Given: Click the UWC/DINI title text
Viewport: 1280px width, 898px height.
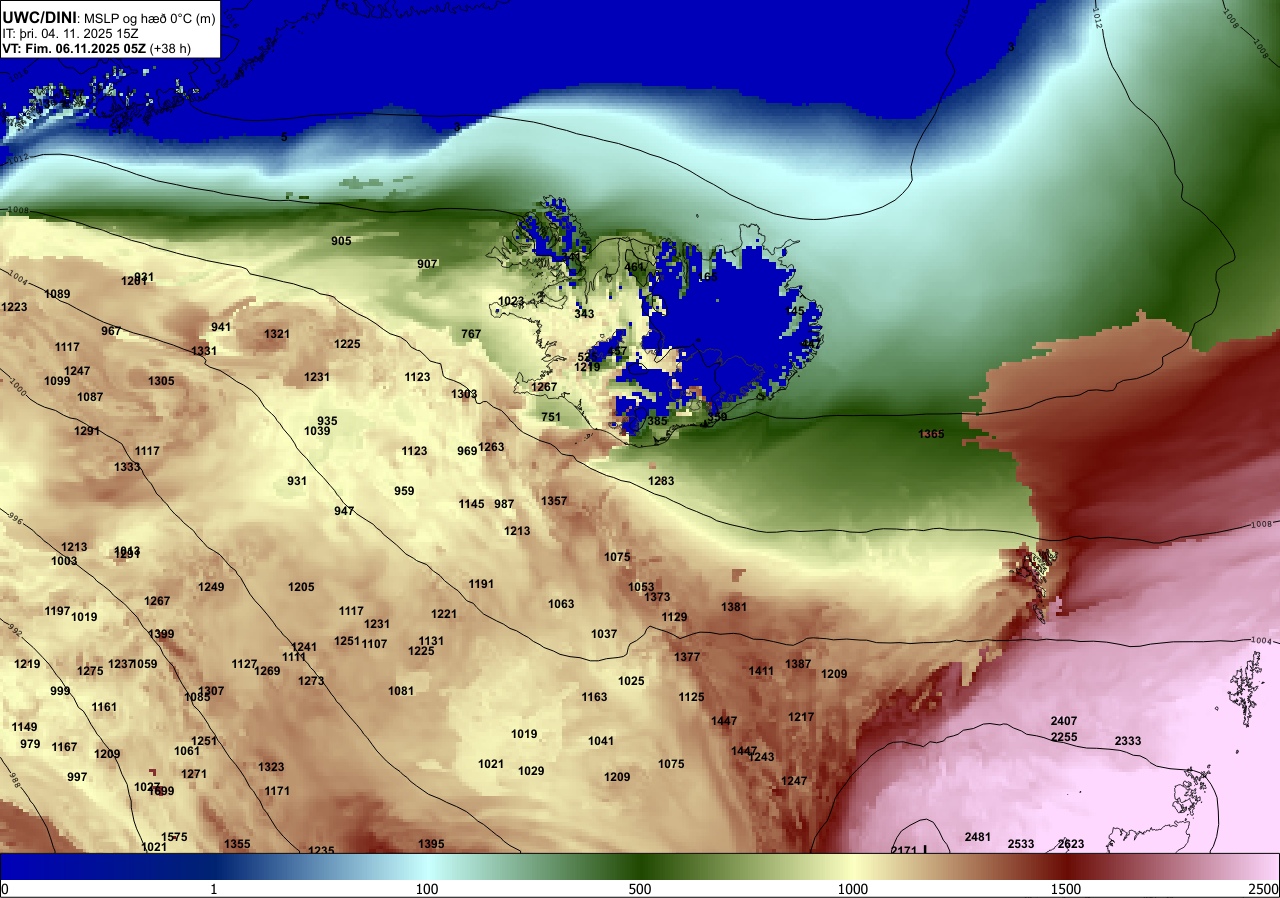Looking at the screenshot, I should click(x=39, y=17).
